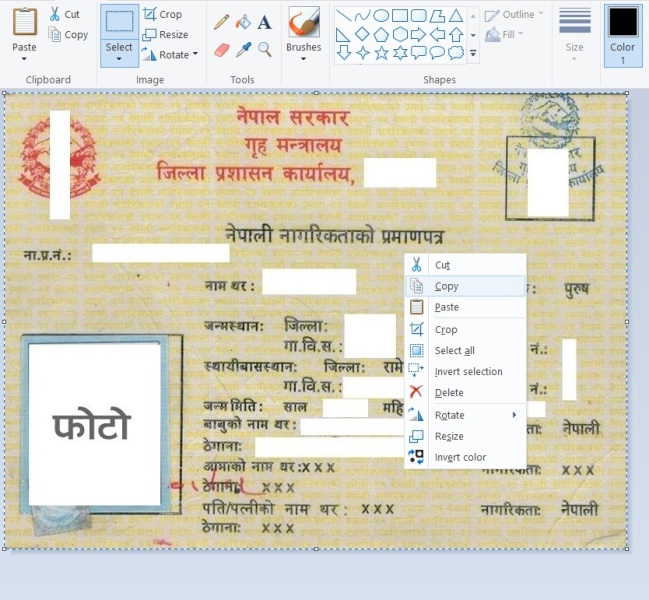The width and height of the screenshot is (649, 600).
Task: Select the Text tool
Action: pos(264,22)
